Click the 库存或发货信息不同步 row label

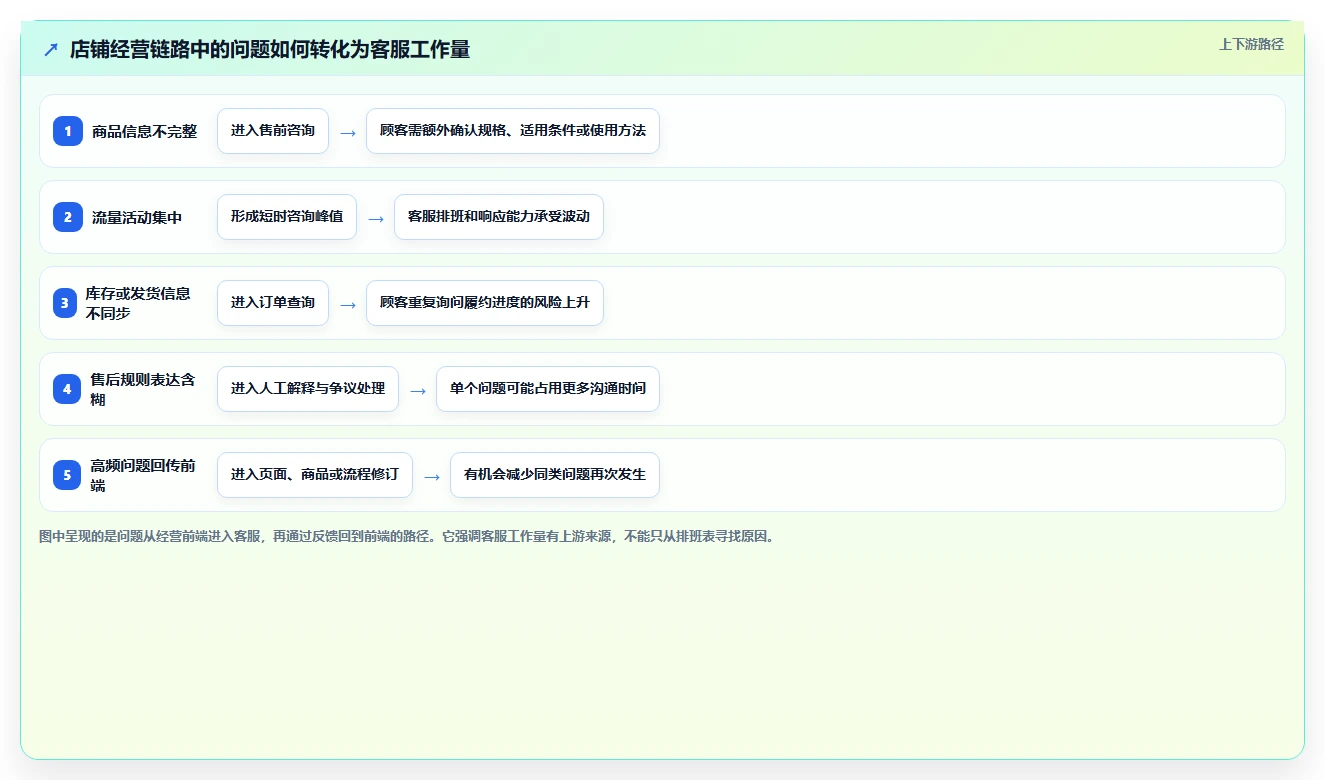[138, 303]
